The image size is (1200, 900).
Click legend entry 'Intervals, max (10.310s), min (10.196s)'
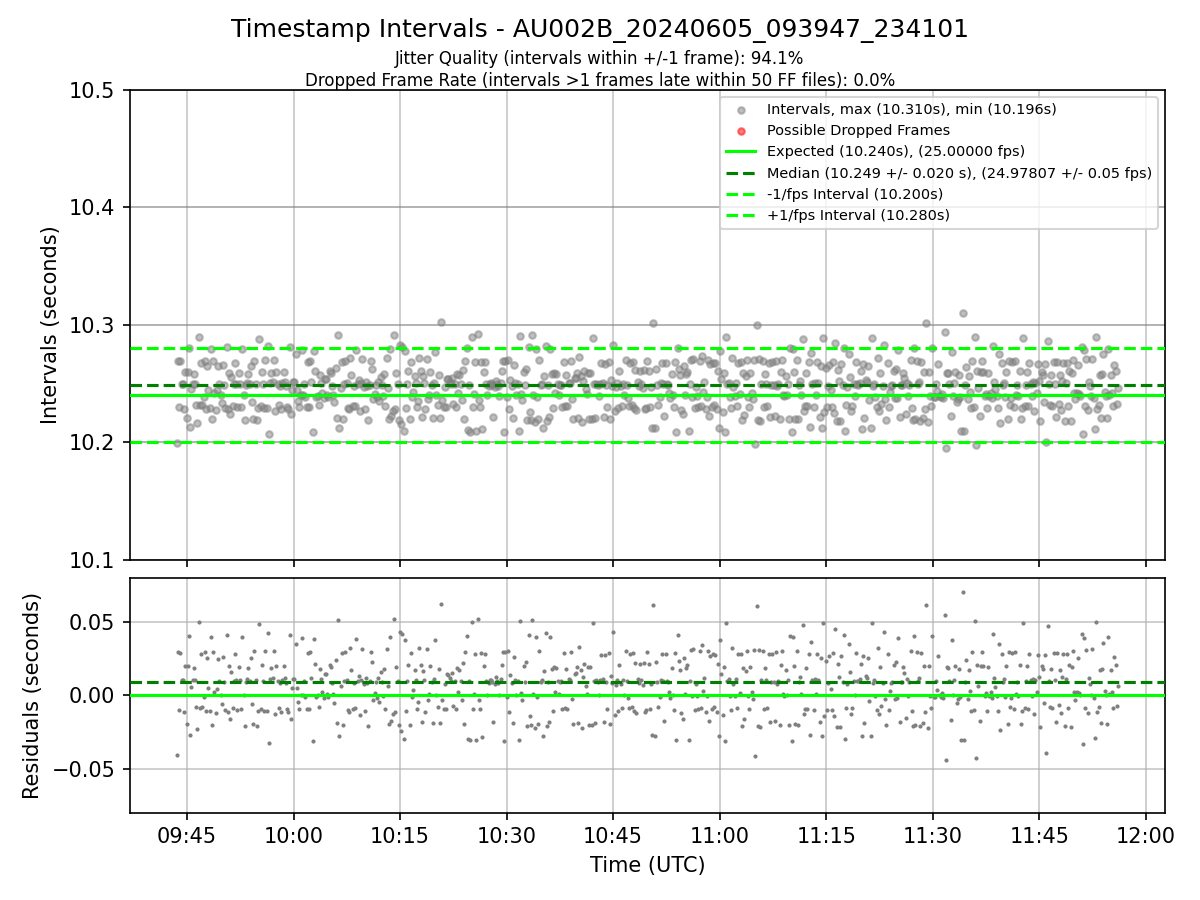(911, 109)
